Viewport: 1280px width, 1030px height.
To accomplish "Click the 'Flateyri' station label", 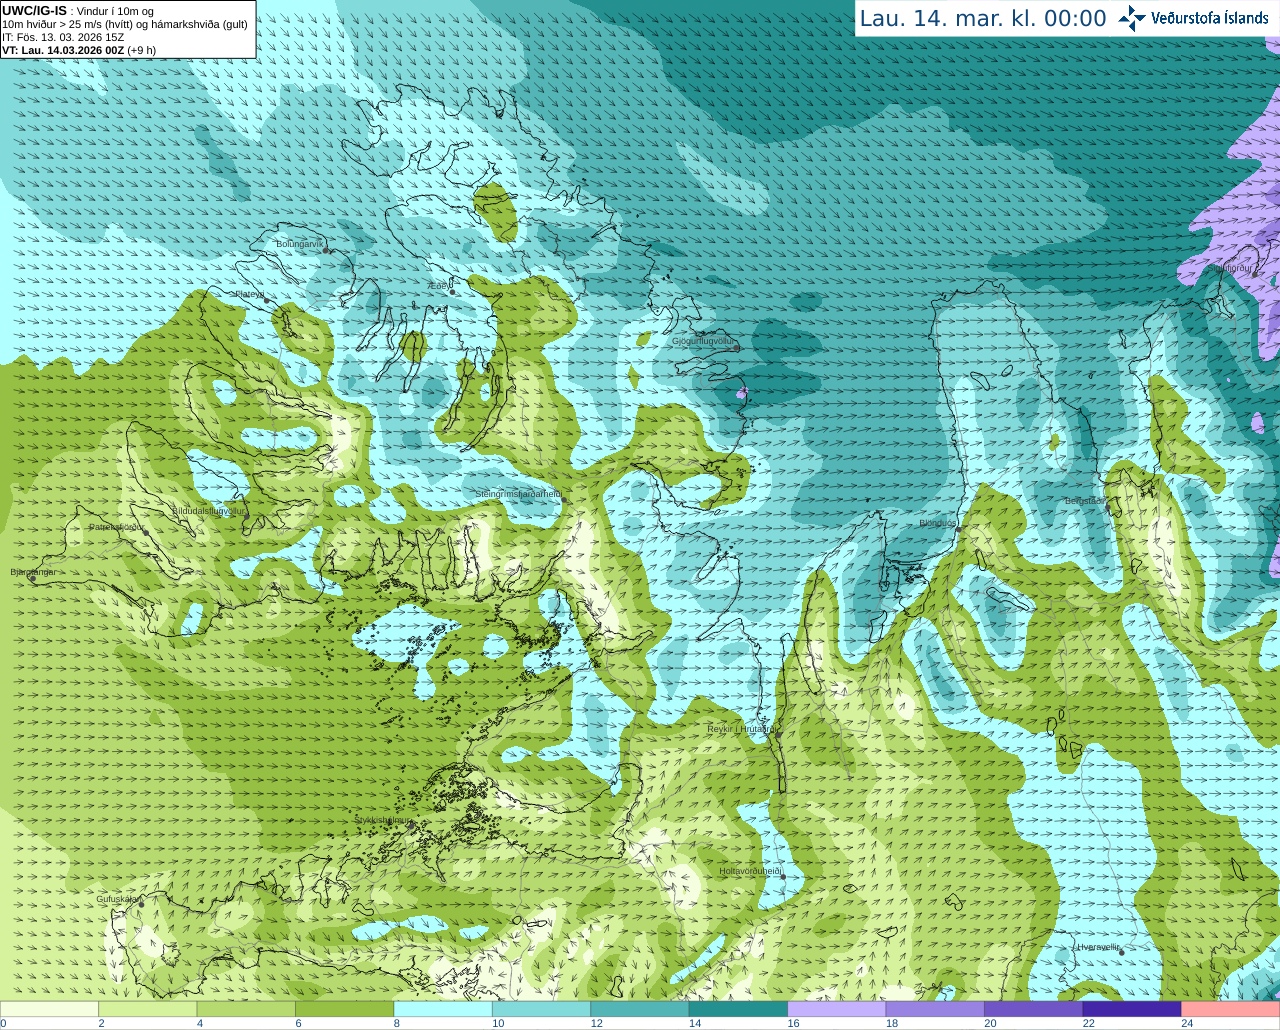I will click(x=249, y=294).
